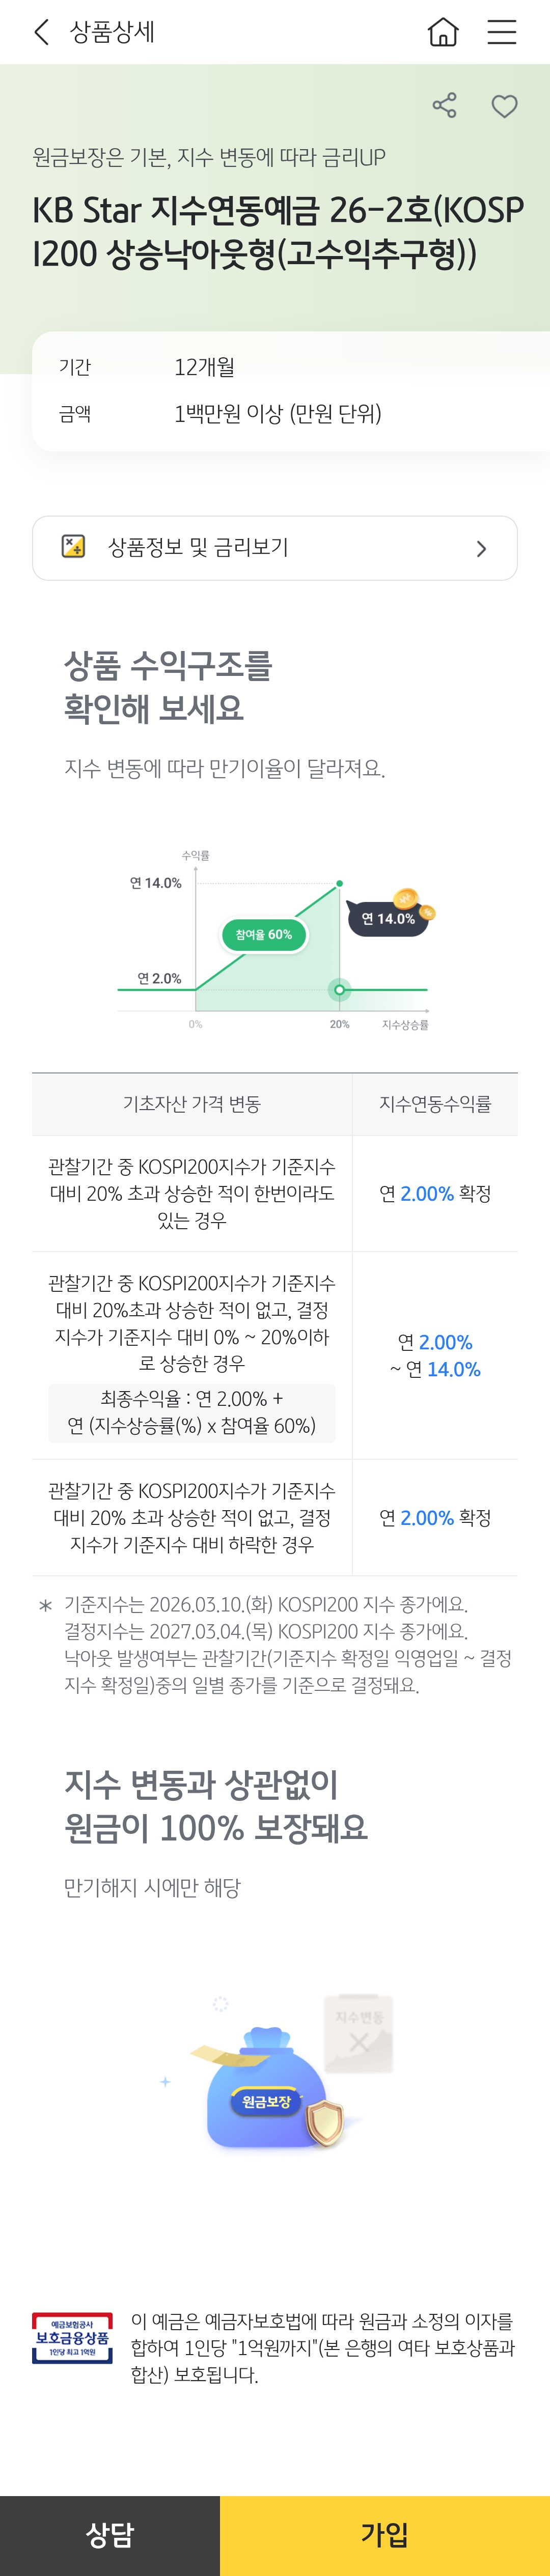Toggle the heart favorite icon
This screenshot has height=2576, width=550.
pos(504,106)
